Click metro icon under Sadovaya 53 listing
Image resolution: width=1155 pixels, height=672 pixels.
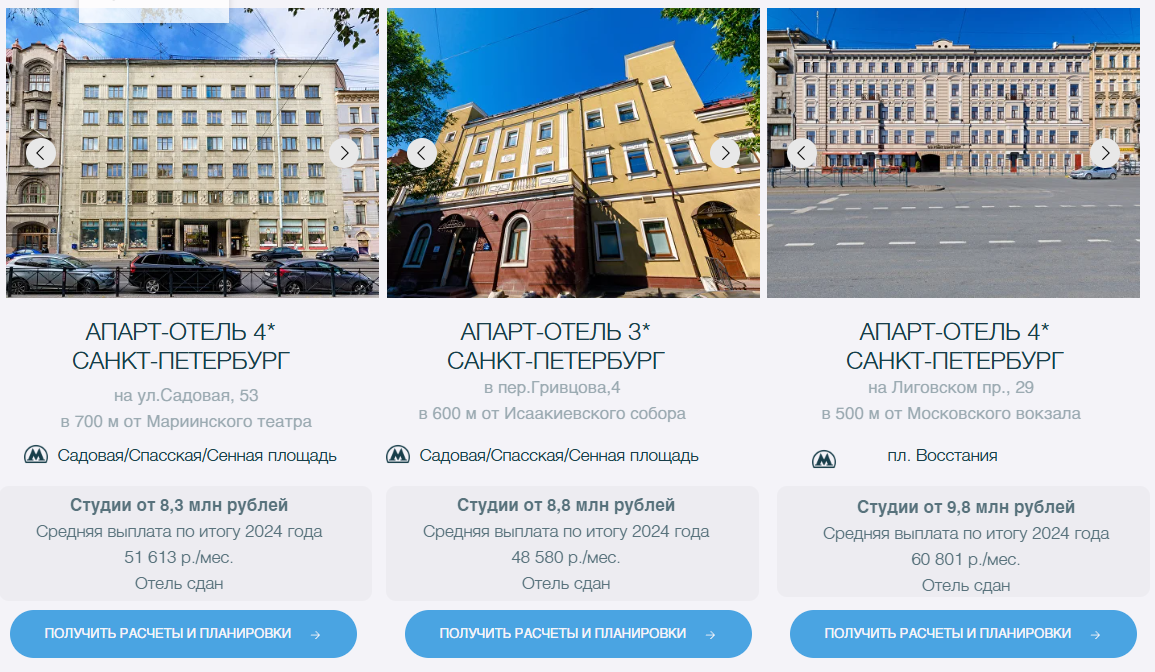click(x=35, y=455)
